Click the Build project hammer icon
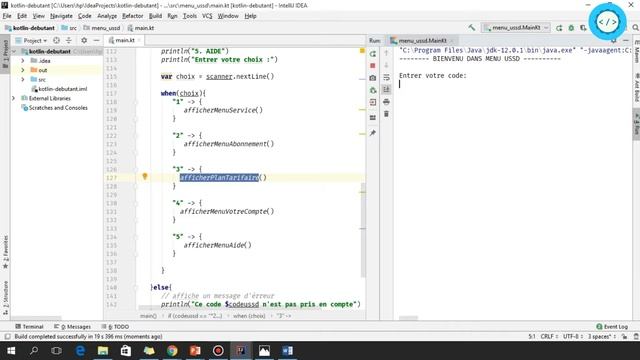Screen dimensions: 640x360 (x=471, y=28)
